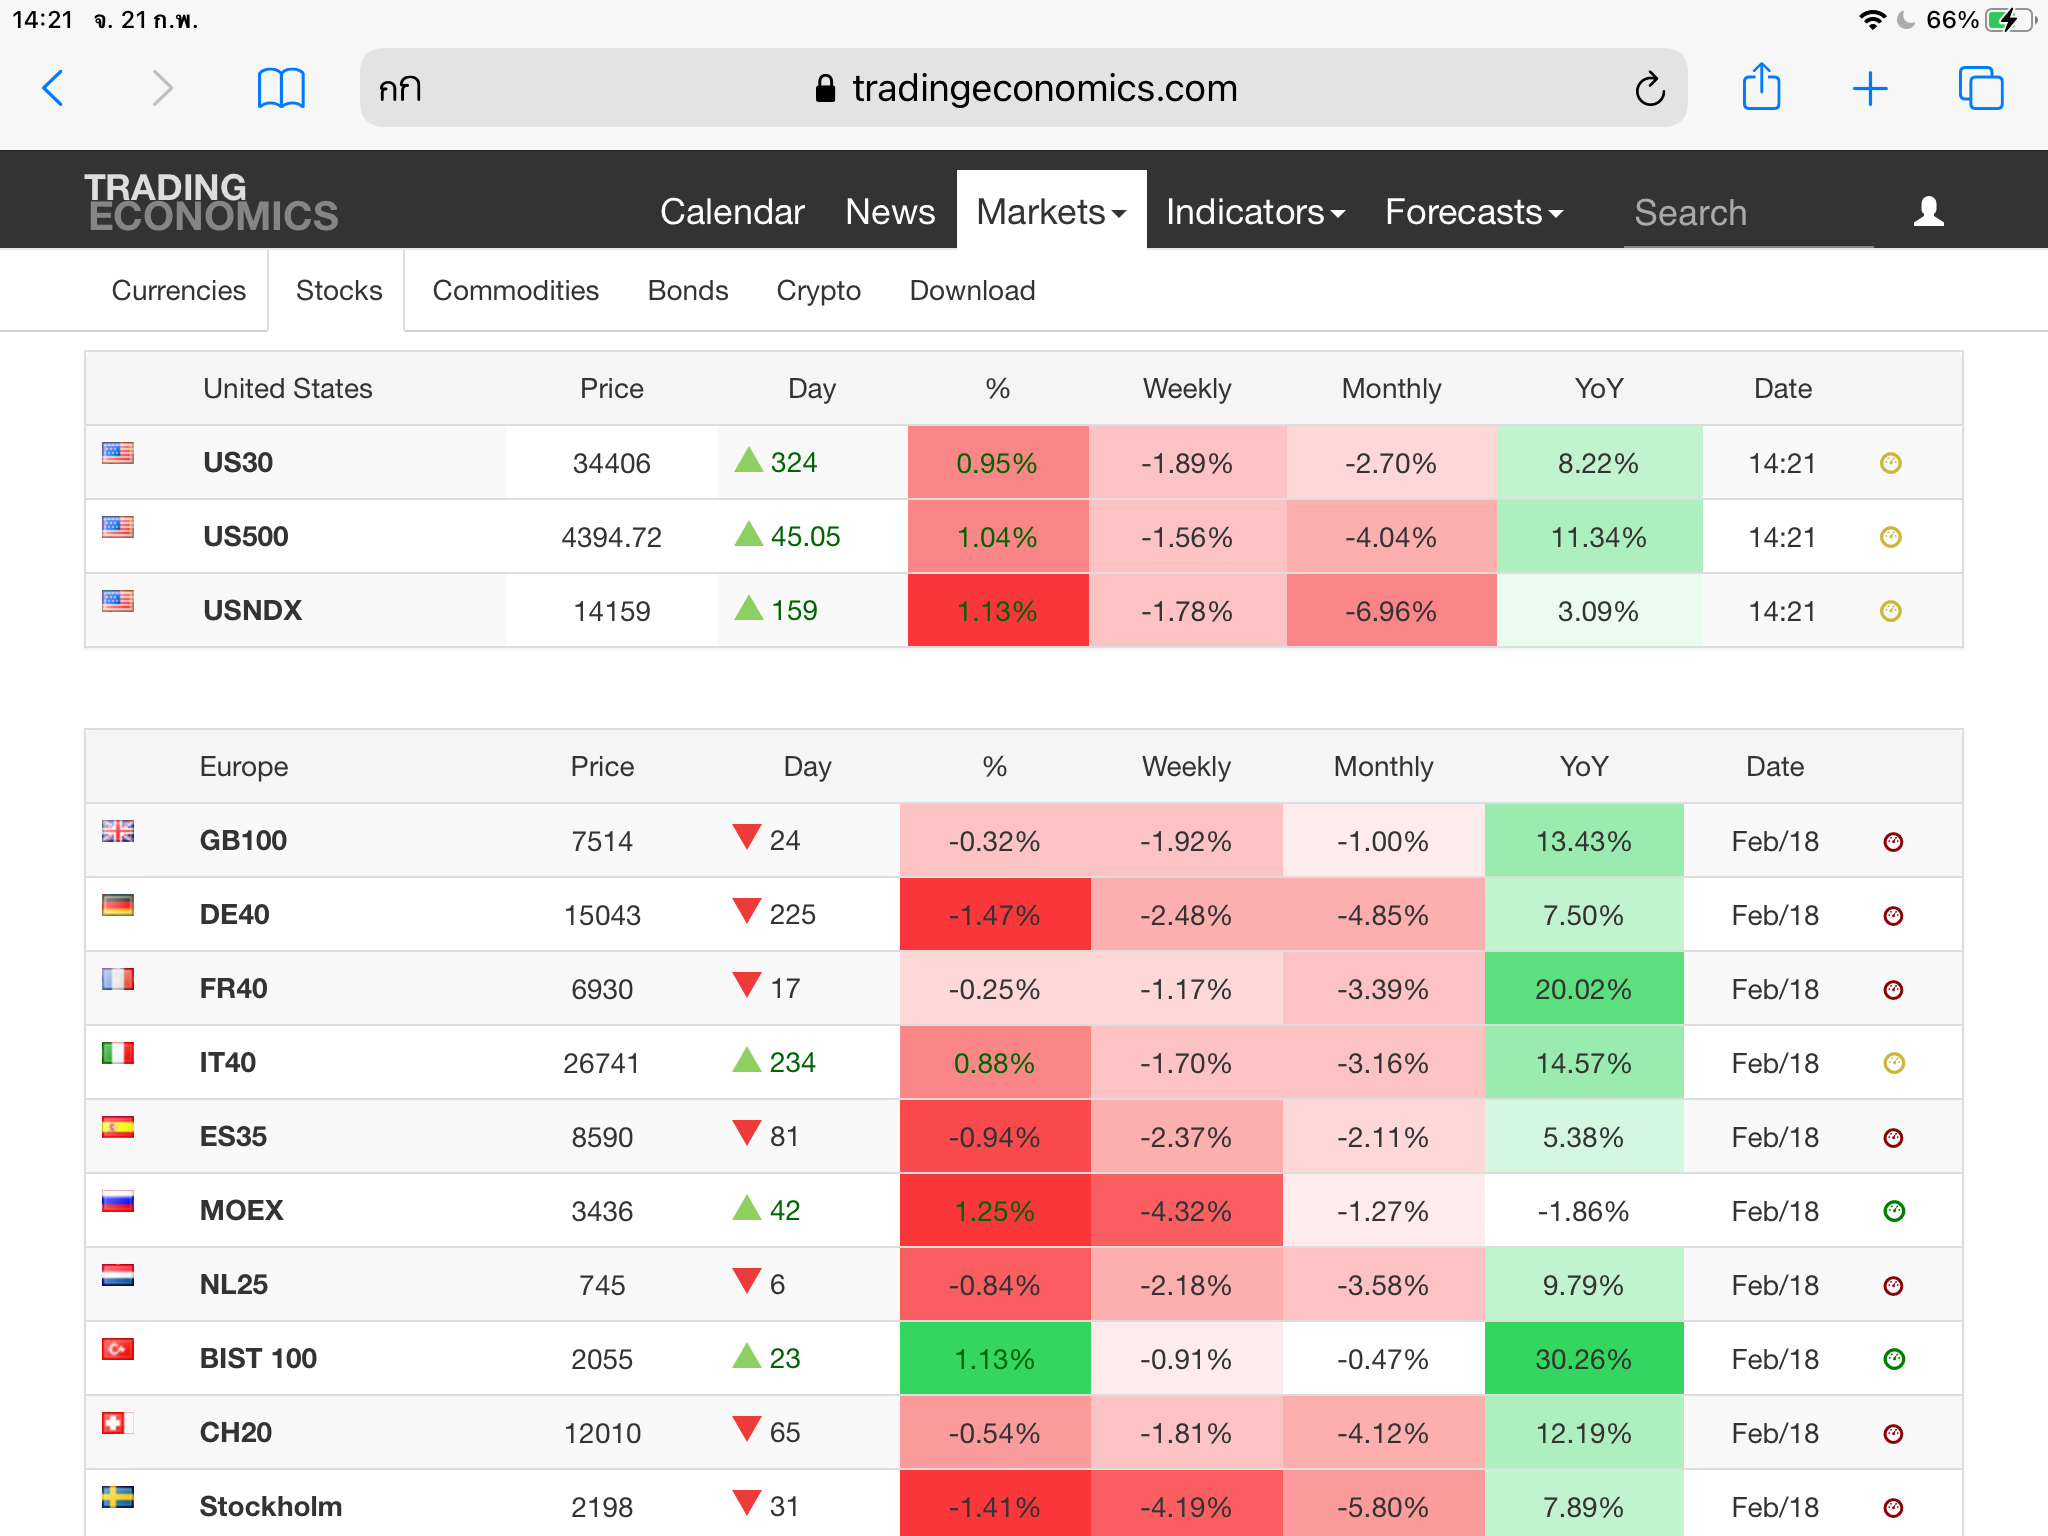Screen dimensions: 2048x1536
Task: Switch to the Bonds tab
Action: tap(688, 290)
